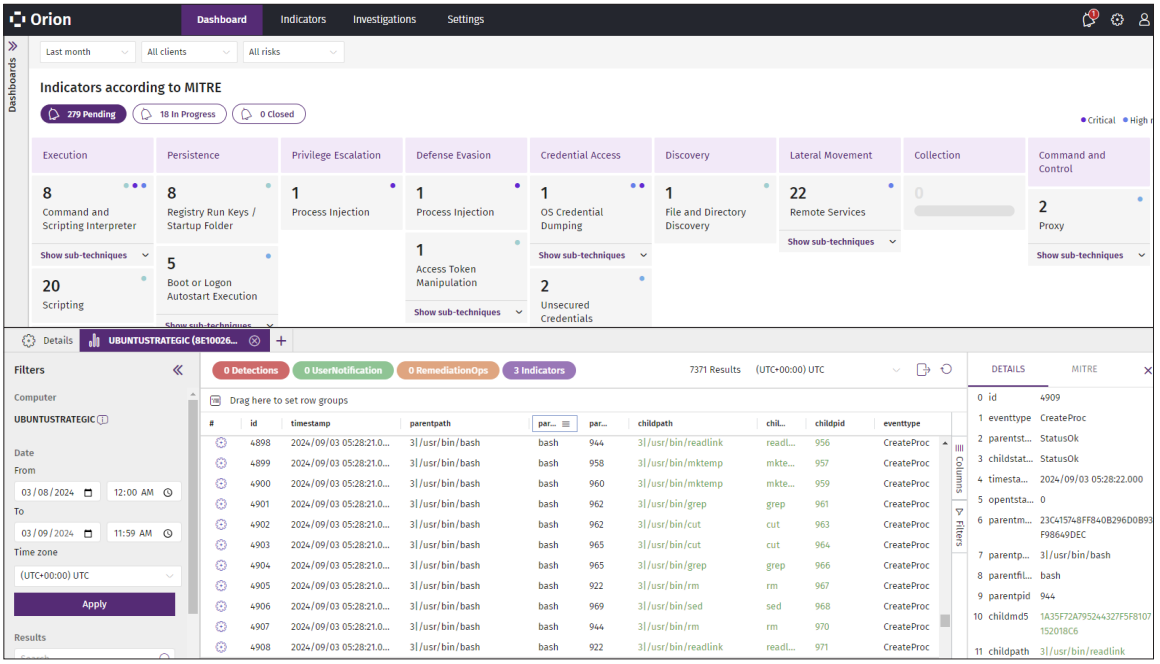Click the row icon for id 4901
The width and height of the screenshot is (1160, 664).
pyautogui.click(x=220, y=504)
